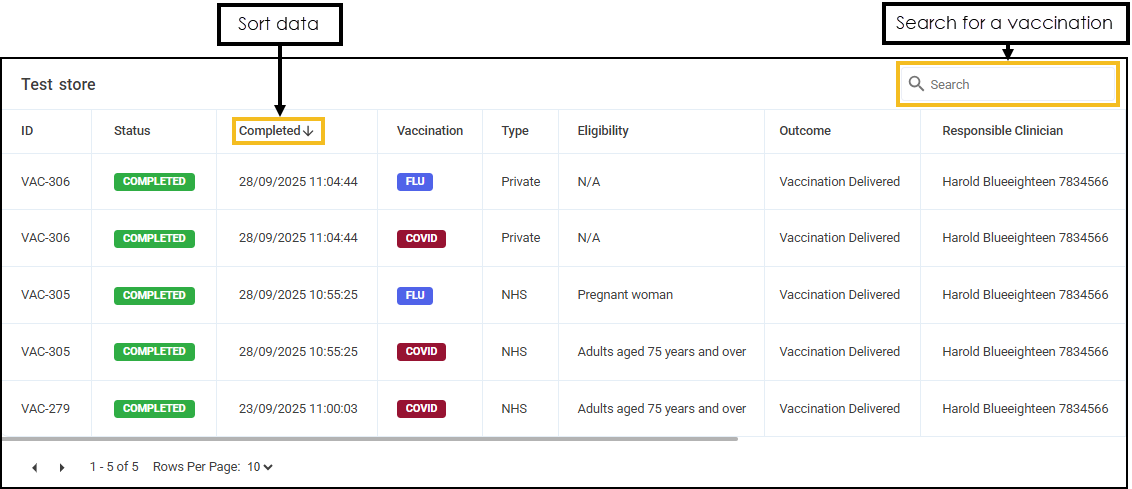Click the Eligibility column header

(603, 131)
